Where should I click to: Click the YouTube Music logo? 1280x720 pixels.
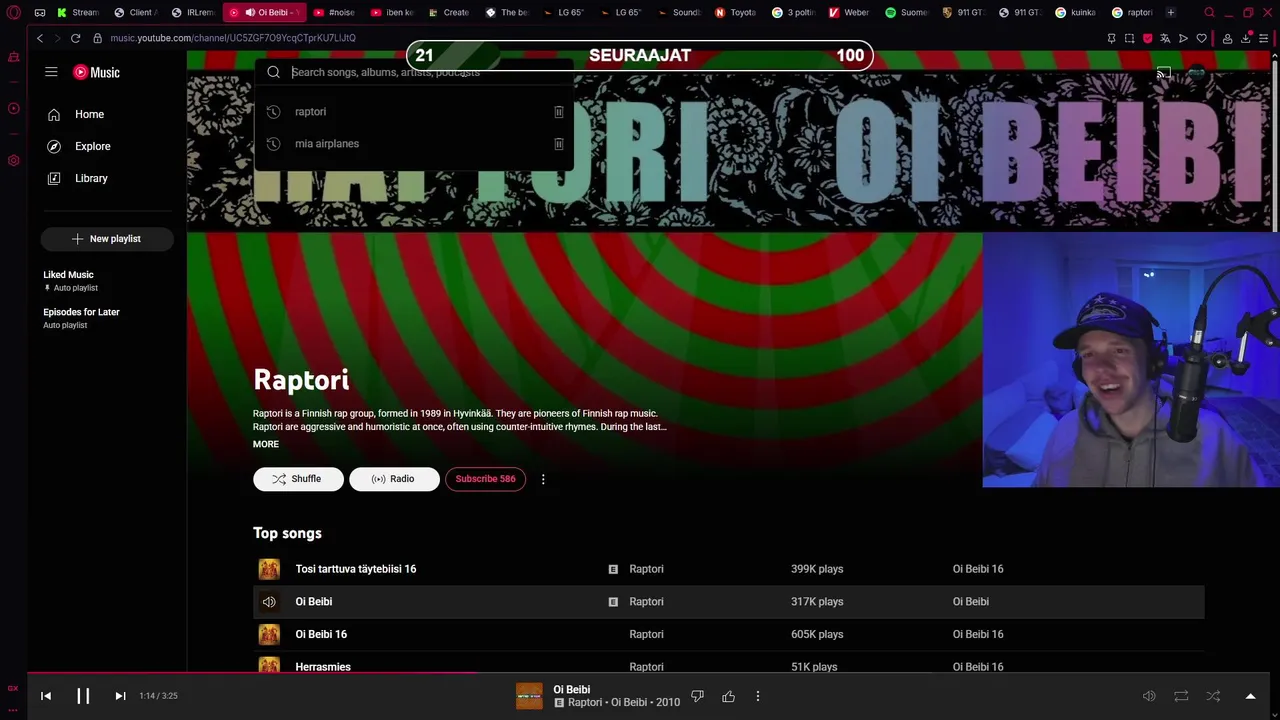pyautogui.click(x=96, y=72)
